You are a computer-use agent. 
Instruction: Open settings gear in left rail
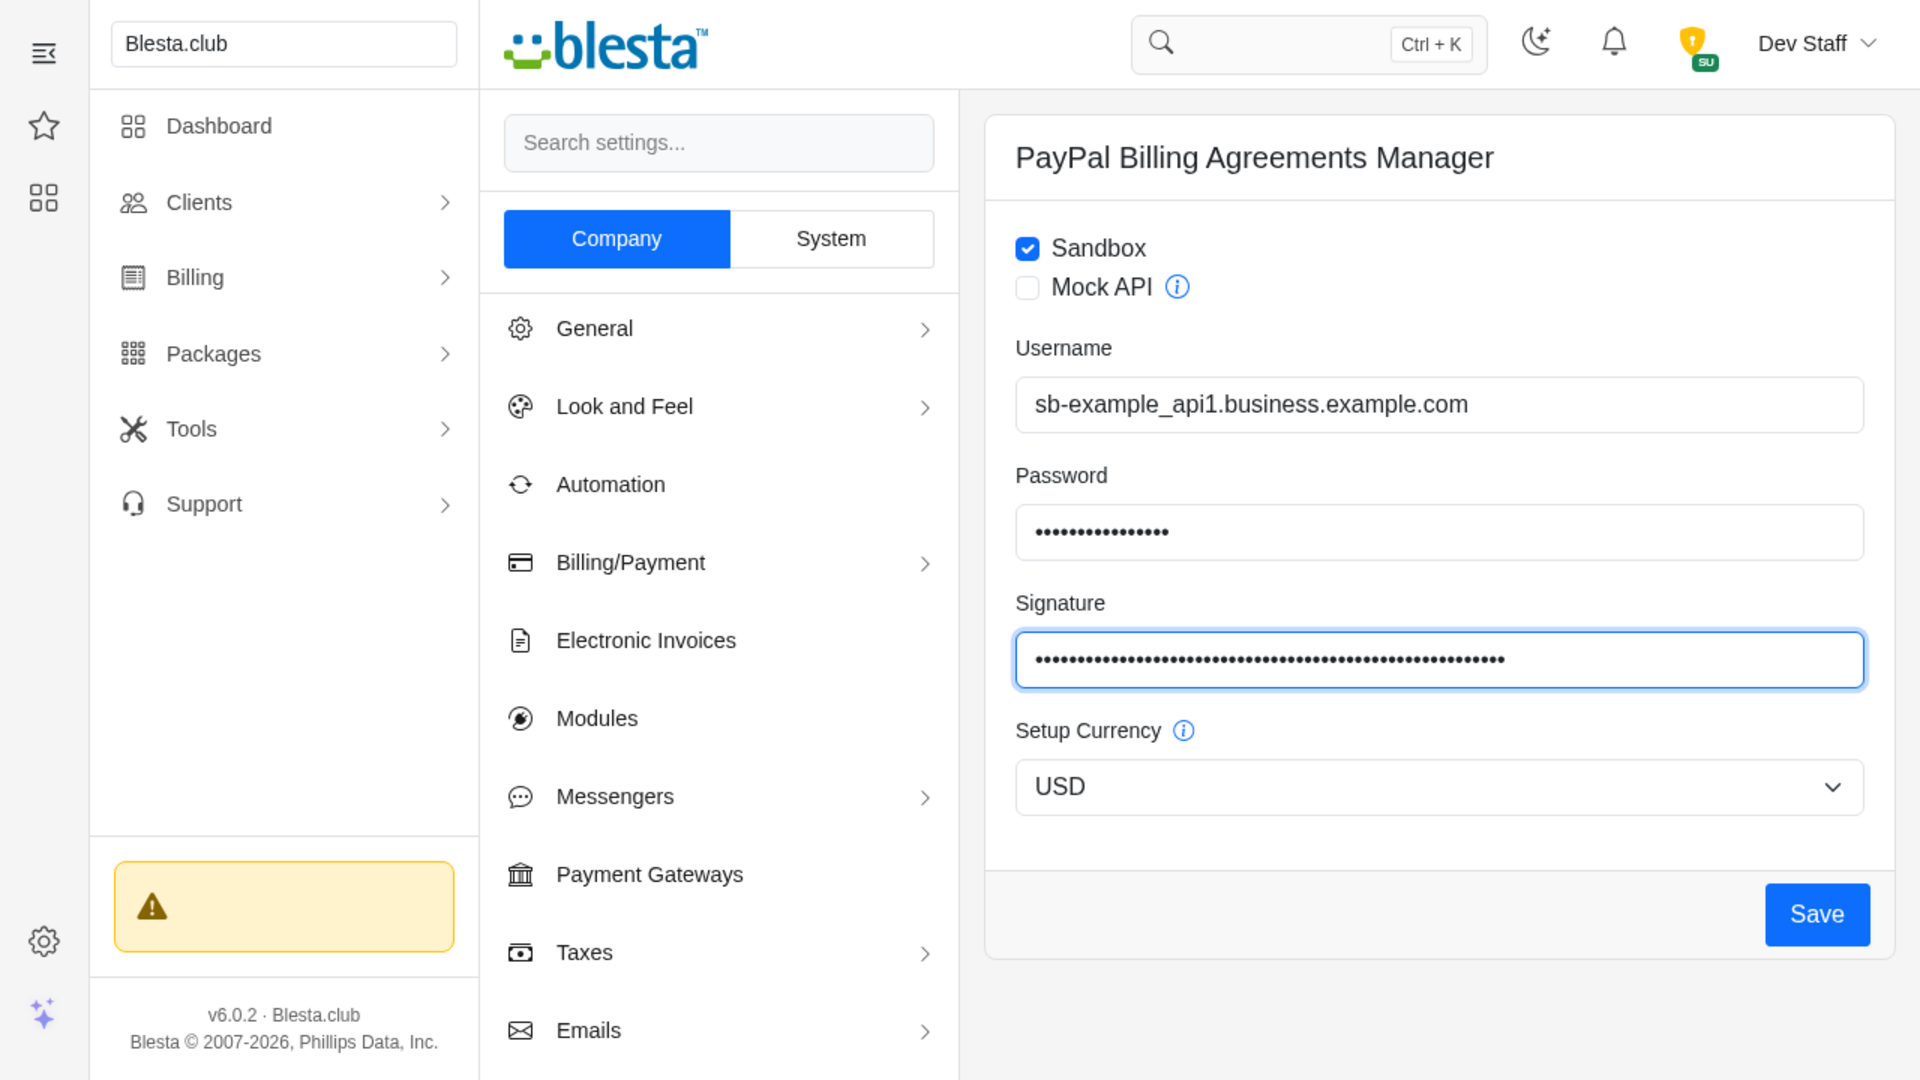point(44,941)
